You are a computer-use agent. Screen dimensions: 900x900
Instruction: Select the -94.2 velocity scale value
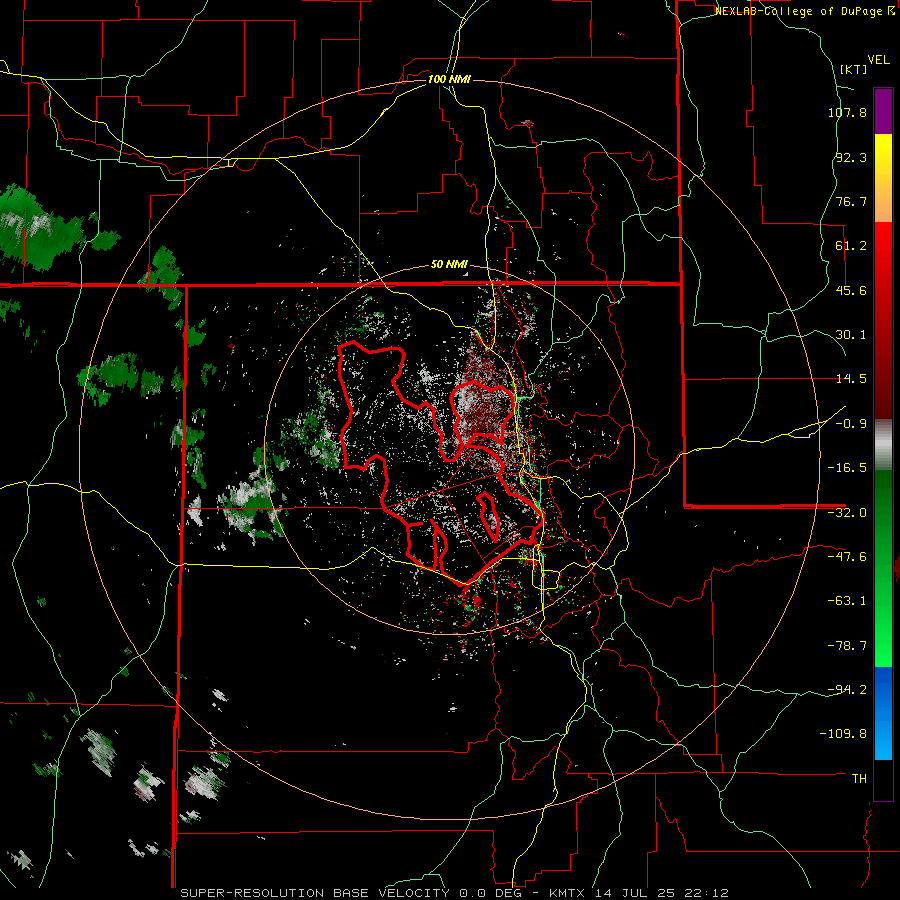point(847,689)
